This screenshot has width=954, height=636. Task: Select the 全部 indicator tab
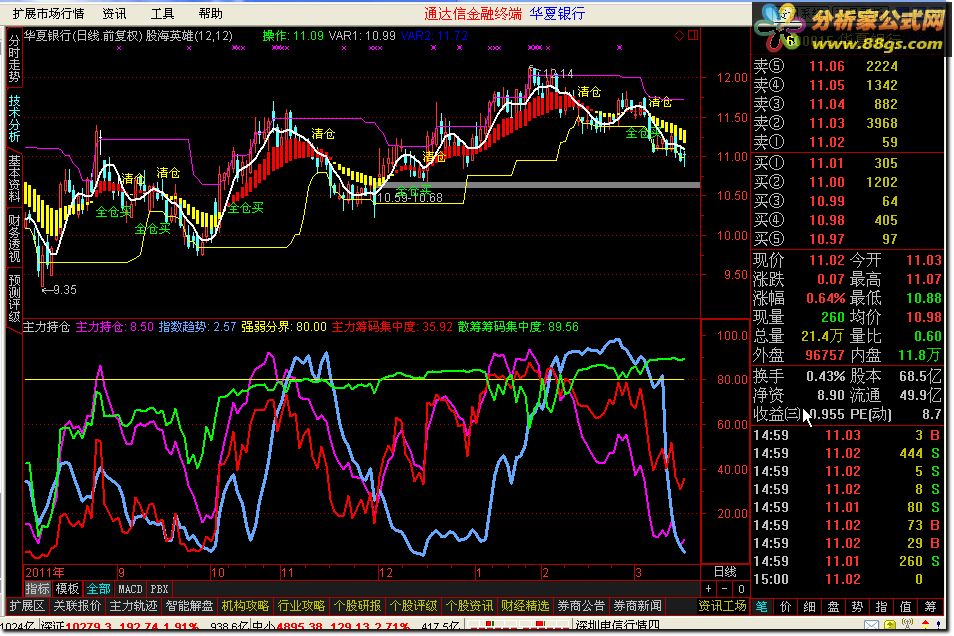click(x=98, y=589)
